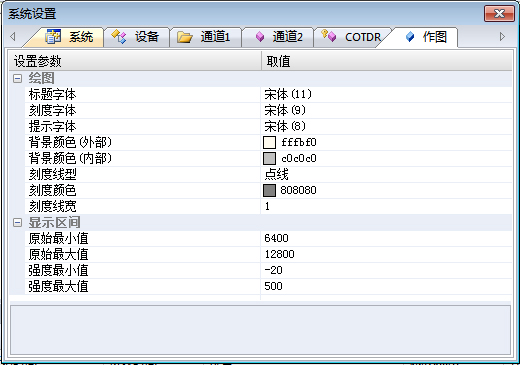Click the 系统 tab icon

point(53,37)
